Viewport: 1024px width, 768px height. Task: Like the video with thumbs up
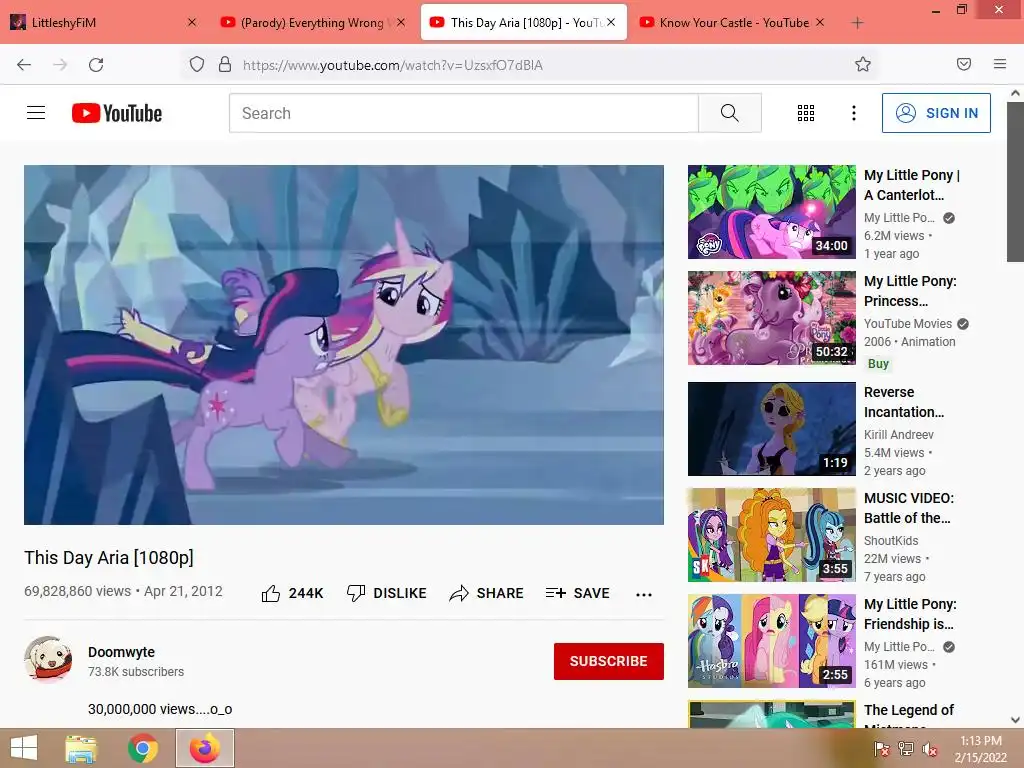click(x=271, y=593)
